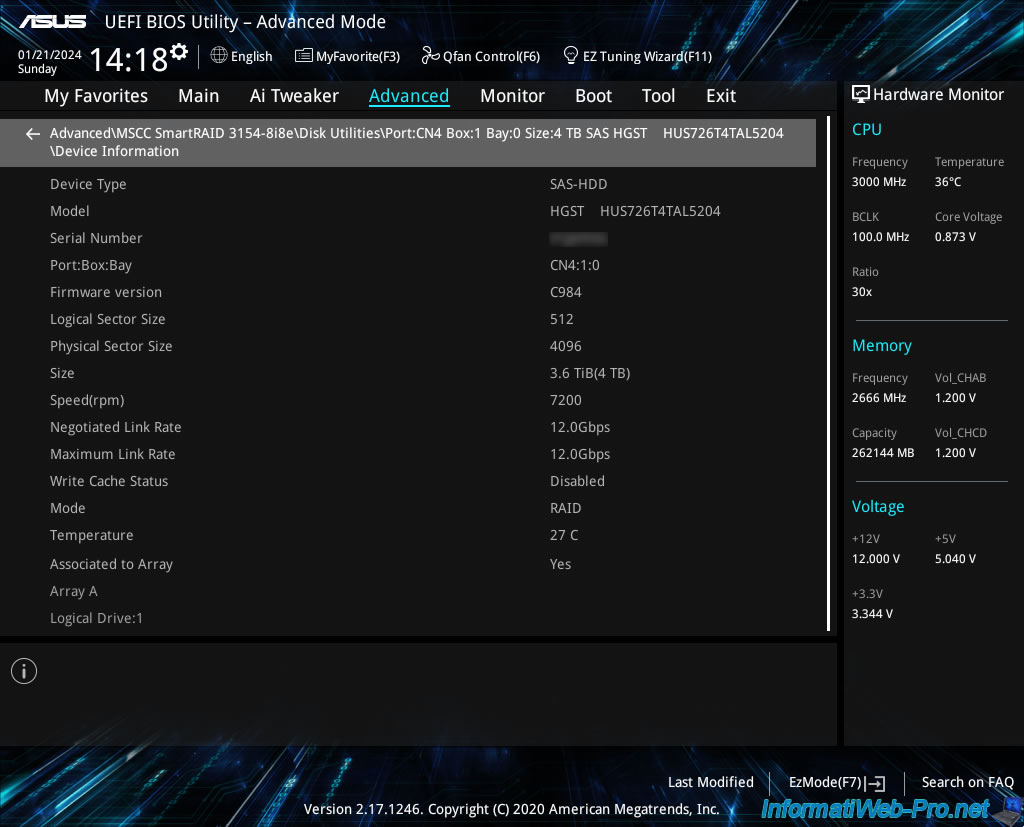Viewport: 1024px width, 827px height.
Task: Click the Hardware Monitor screen icon
Action: click(x=861, y=95)
